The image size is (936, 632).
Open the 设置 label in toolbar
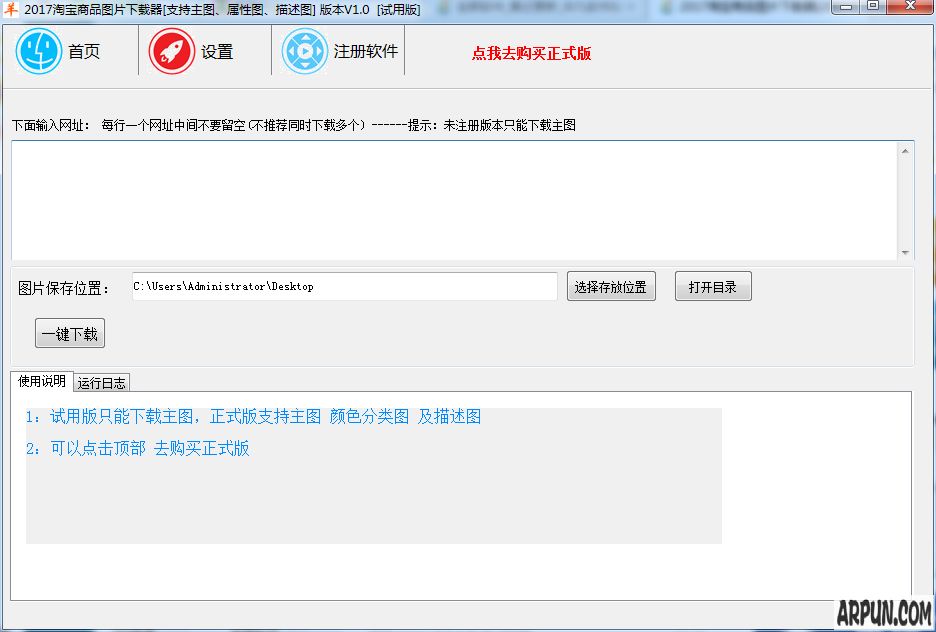(217, 52)
